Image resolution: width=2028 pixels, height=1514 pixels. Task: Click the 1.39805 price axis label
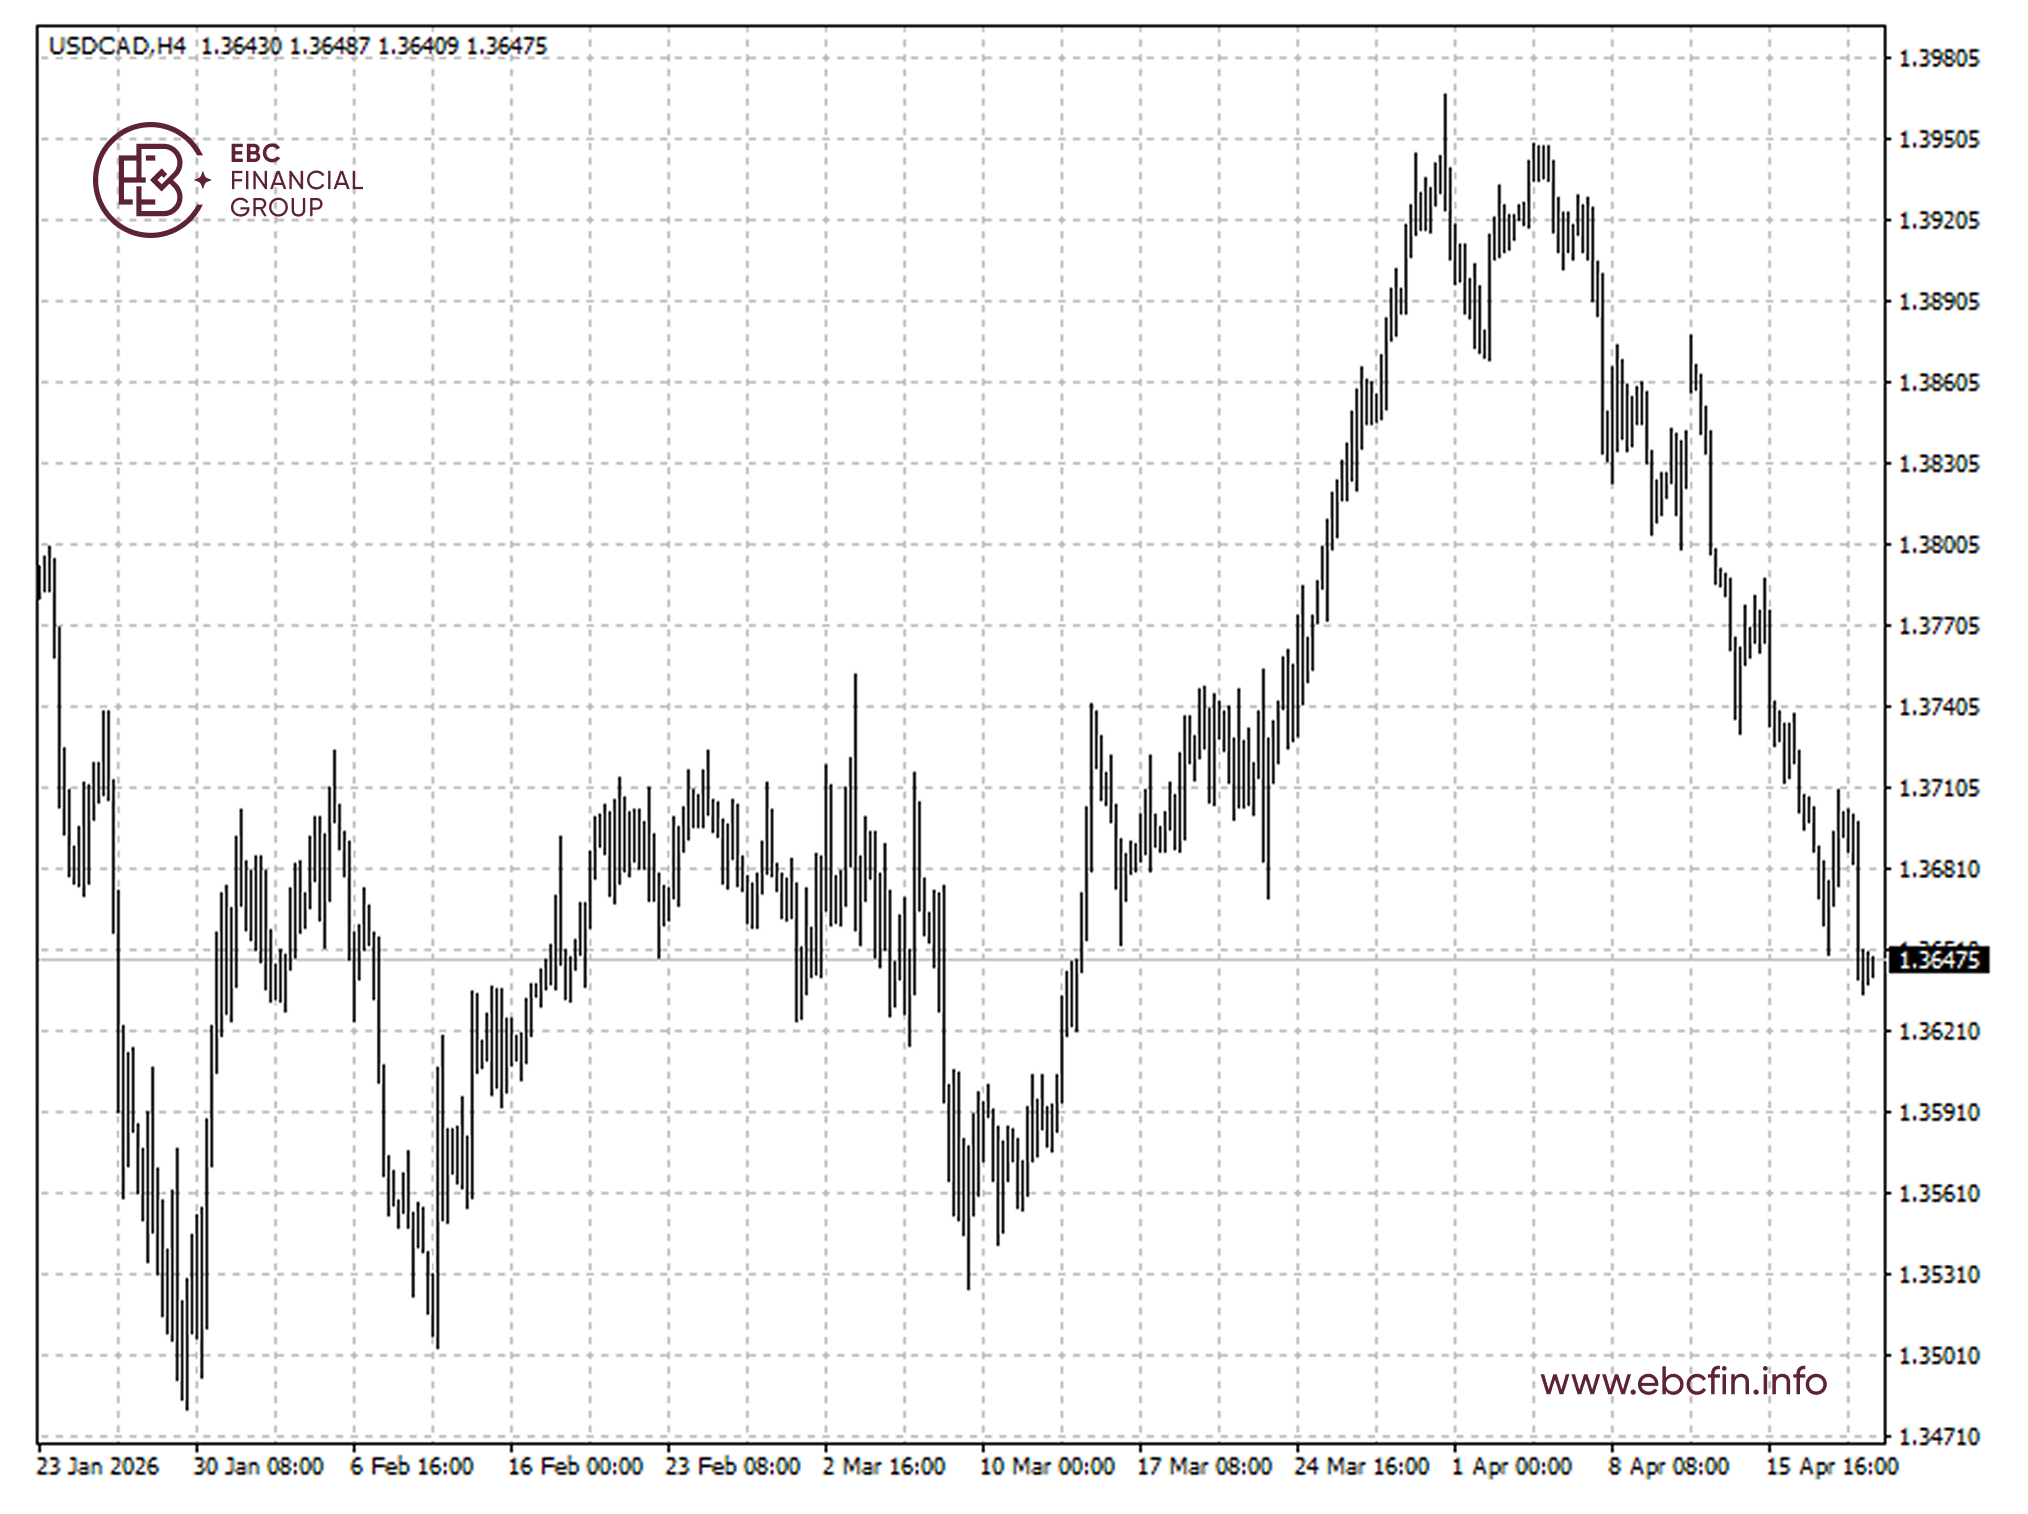pyautogui.click(x=1938, y=58)
